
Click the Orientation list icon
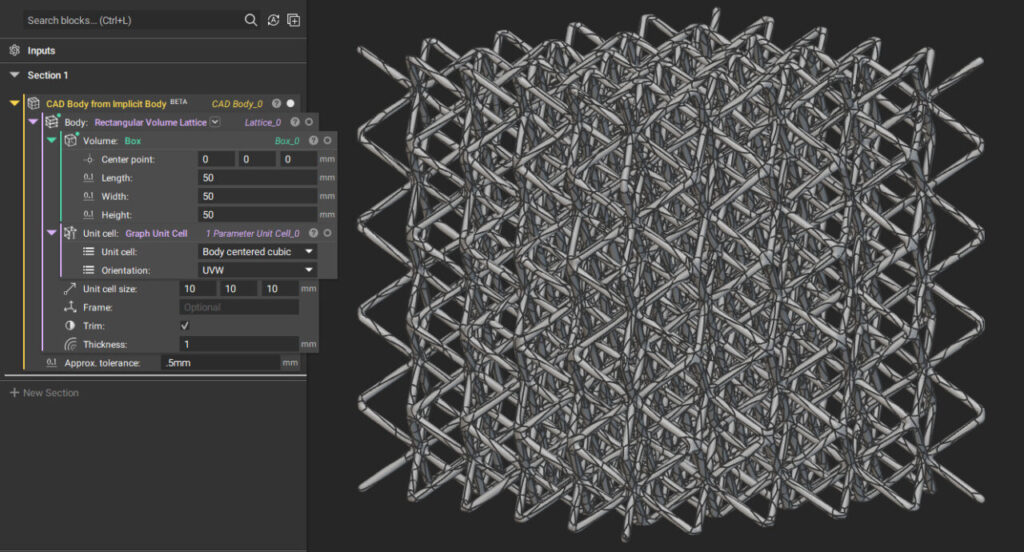pos(89,270)
